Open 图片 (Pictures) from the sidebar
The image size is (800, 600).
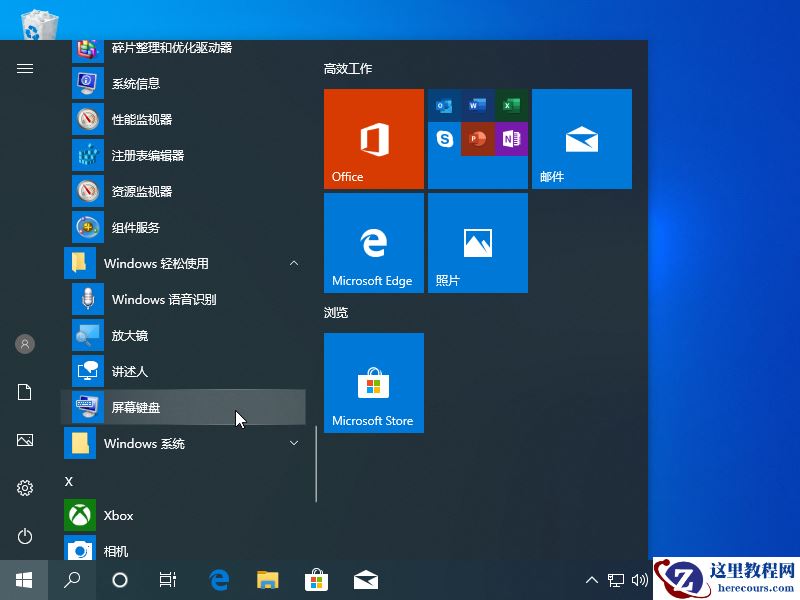click(24, 440)
